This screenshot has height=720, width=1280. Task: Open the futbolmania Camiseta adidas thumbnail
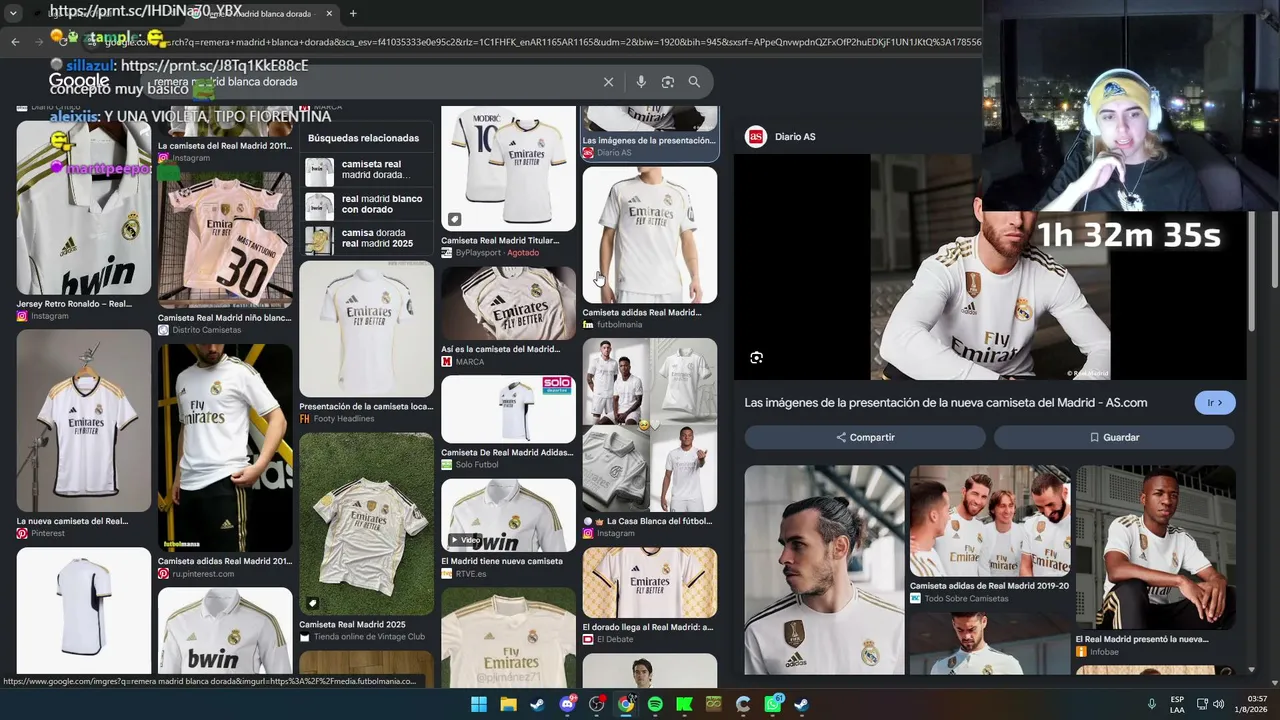click(650, 235)
